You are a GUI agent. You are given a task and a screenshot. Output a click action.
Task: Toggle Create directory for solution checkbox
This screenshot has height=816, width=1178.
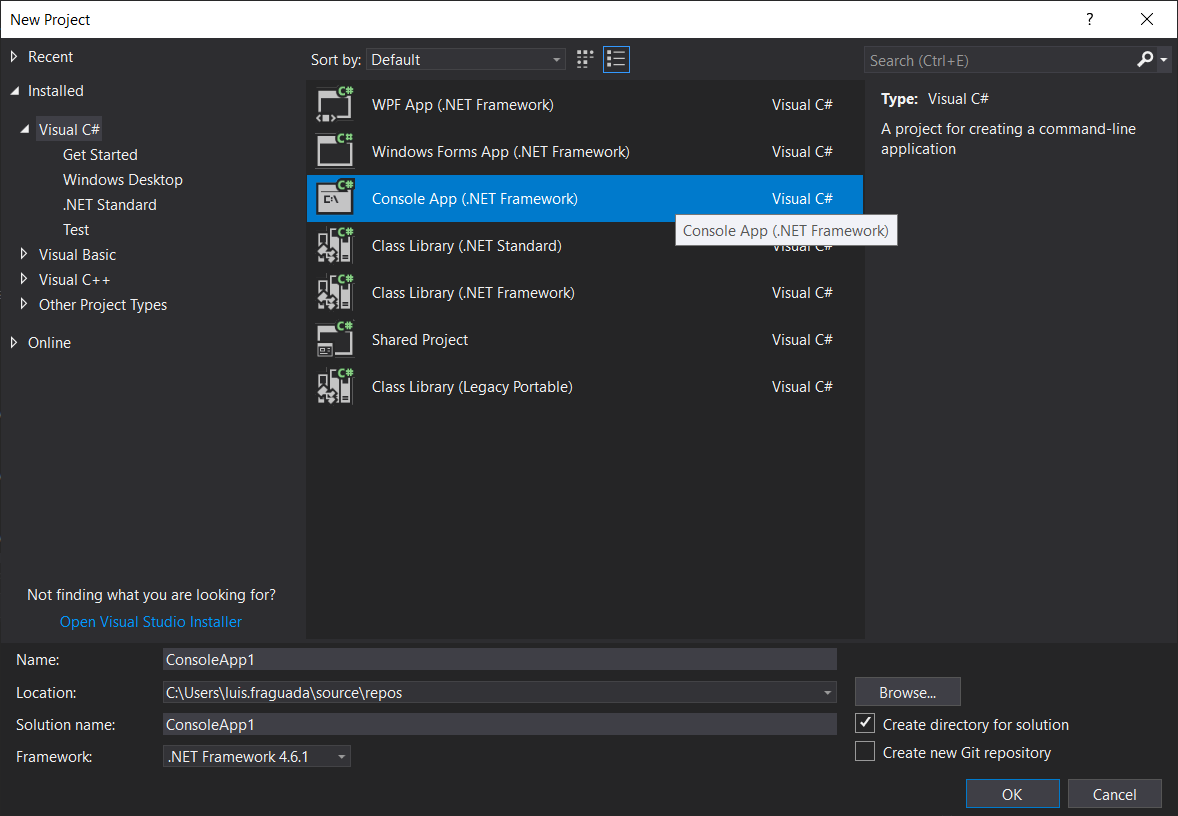pyautogui.click(x=865, y=724)
